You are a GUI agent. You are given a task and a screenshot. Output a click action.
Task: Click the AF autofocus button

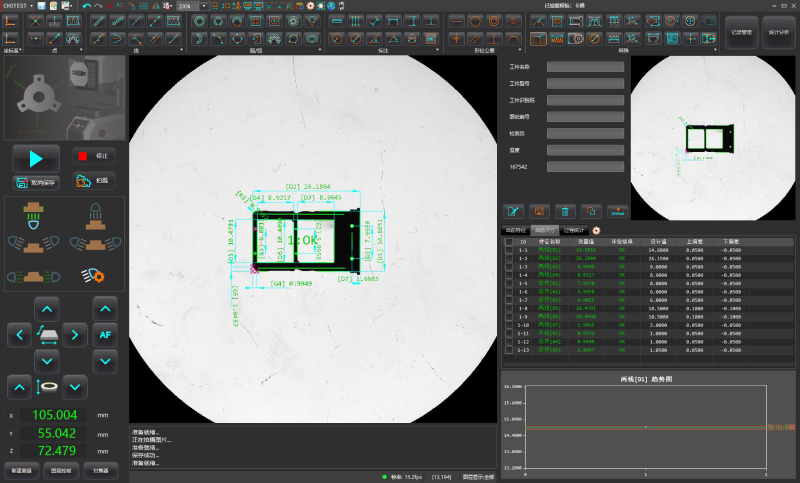click(x=105, y=334)
